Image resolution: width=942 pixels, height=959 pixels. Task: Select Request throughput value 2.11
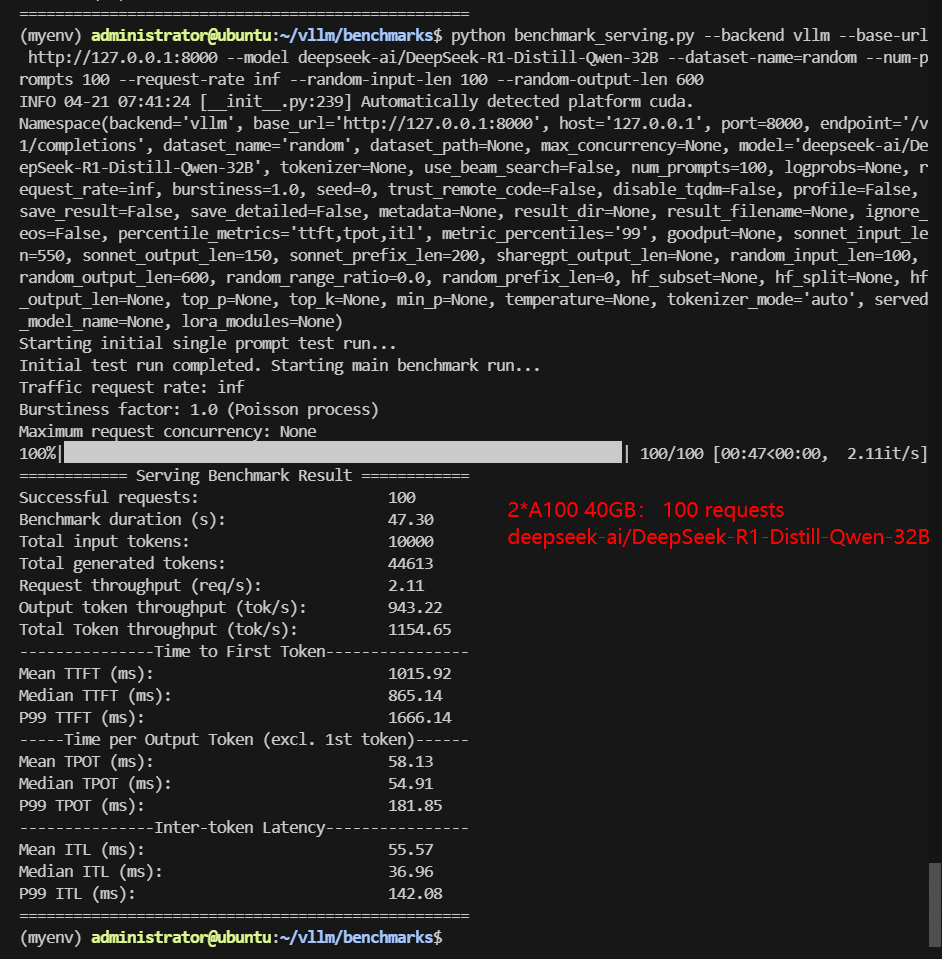click(406, 585)
